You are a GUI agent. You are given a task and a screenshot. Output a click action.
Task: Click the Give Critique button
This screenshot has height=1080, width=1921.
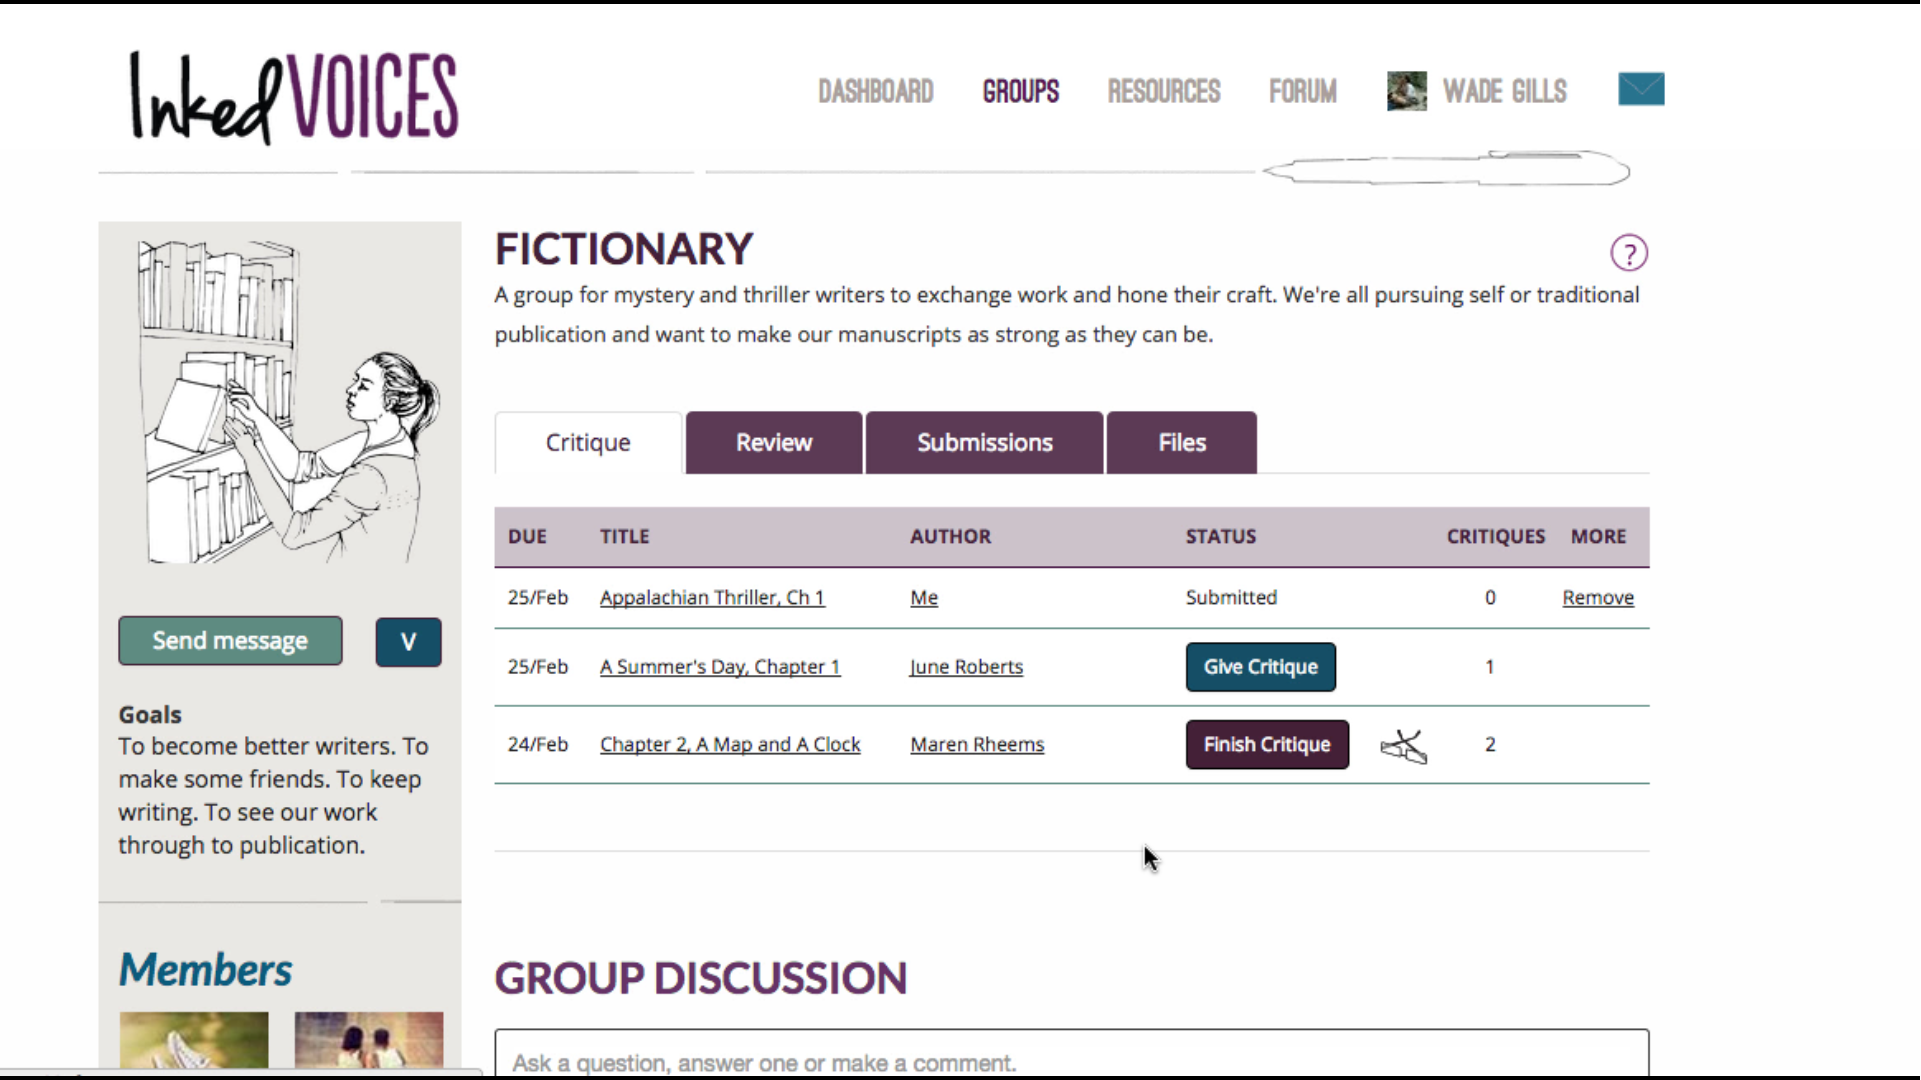click(x=1260, y=667)
